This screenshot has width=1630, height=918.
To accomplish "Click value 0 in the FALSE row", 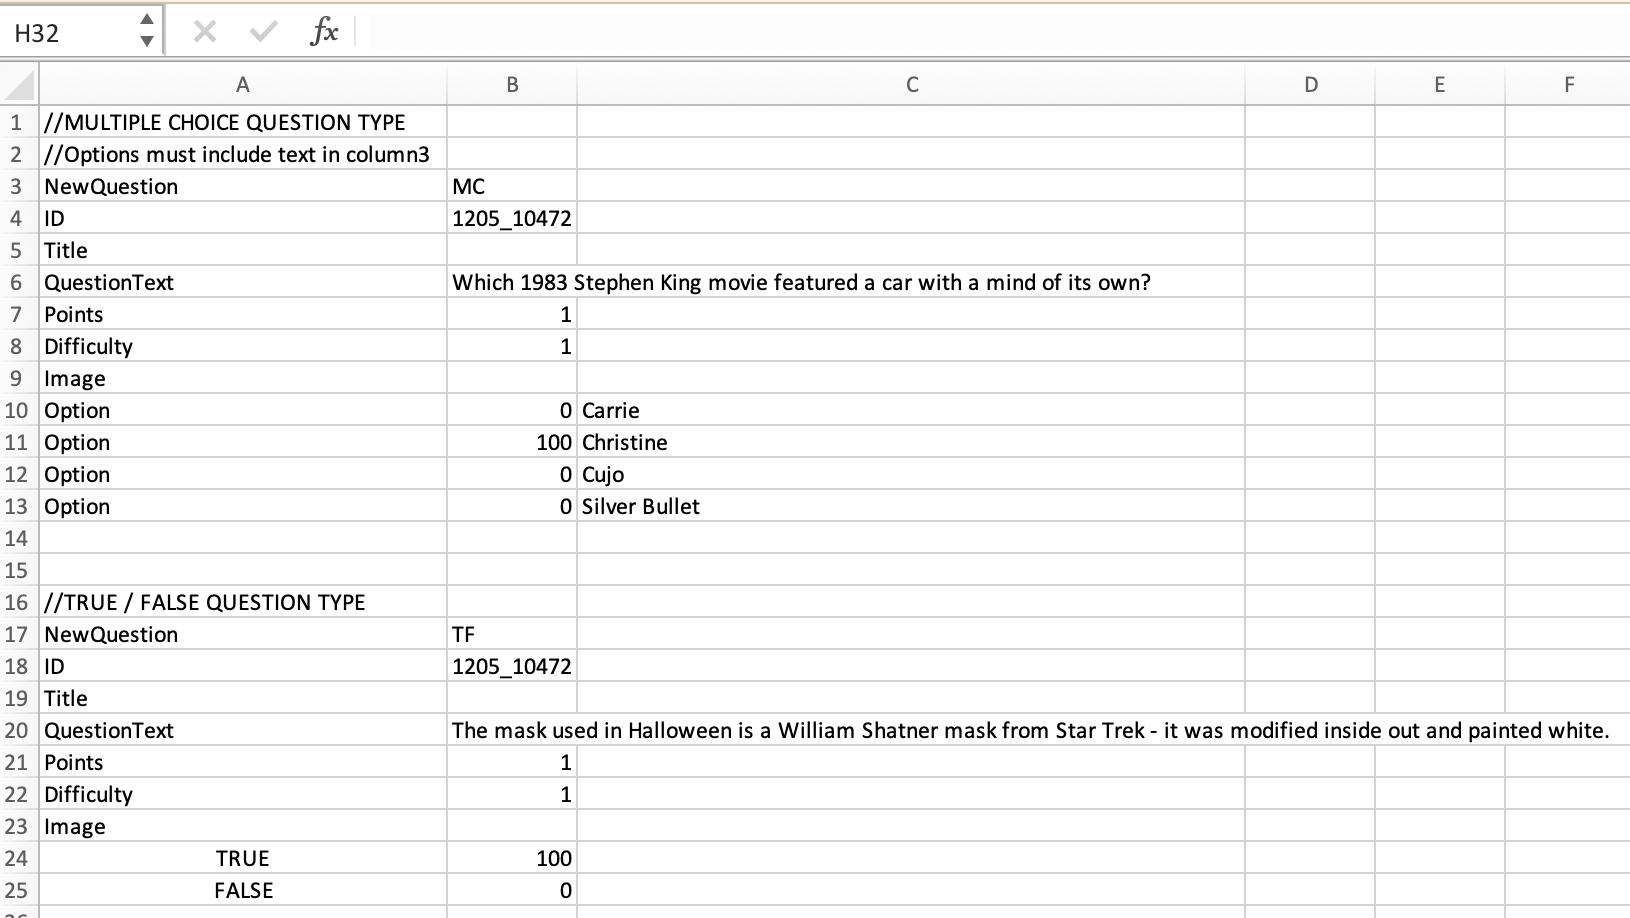I will click(x=512, y=890).
